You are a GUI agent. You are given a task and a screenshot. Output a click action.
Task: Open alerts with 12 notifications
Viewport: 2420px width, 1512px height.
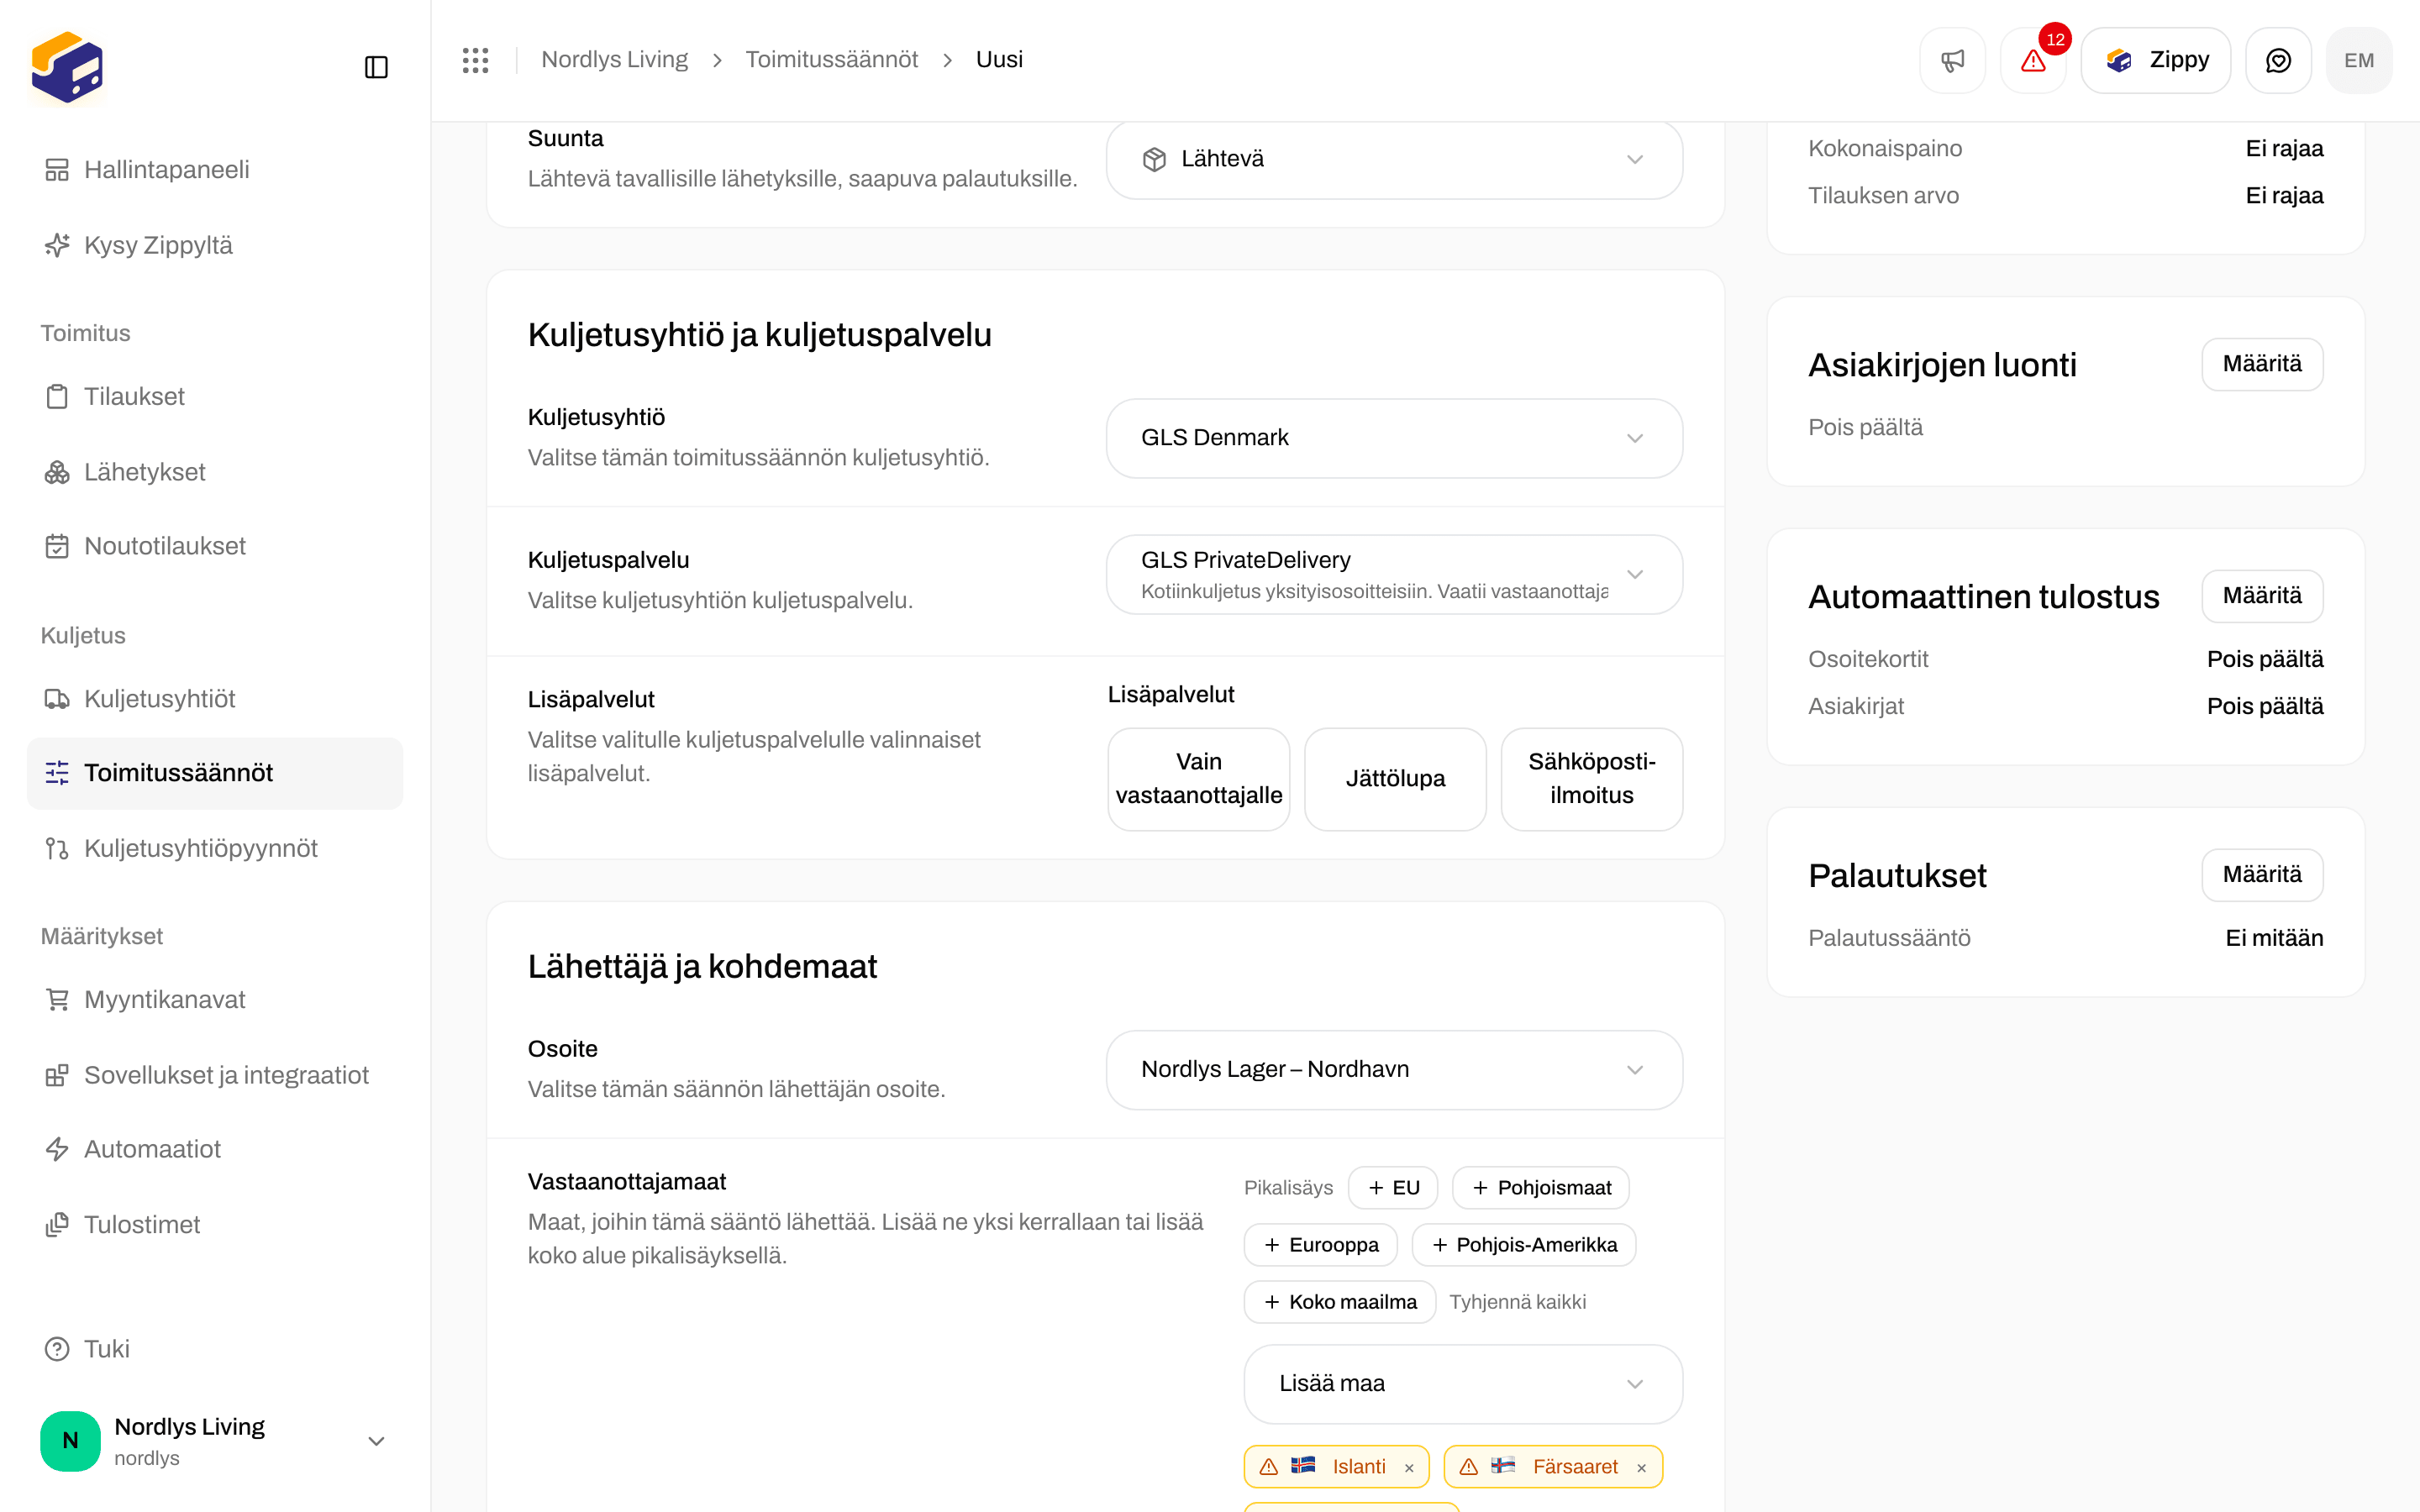(2033, 60)
